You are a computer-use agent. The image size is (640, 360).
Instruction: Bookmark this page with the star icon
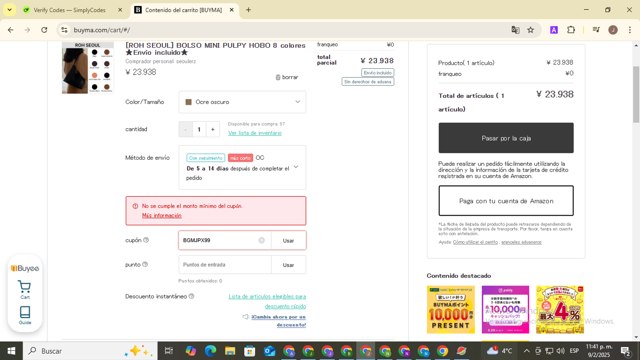[x=531, y=30]
